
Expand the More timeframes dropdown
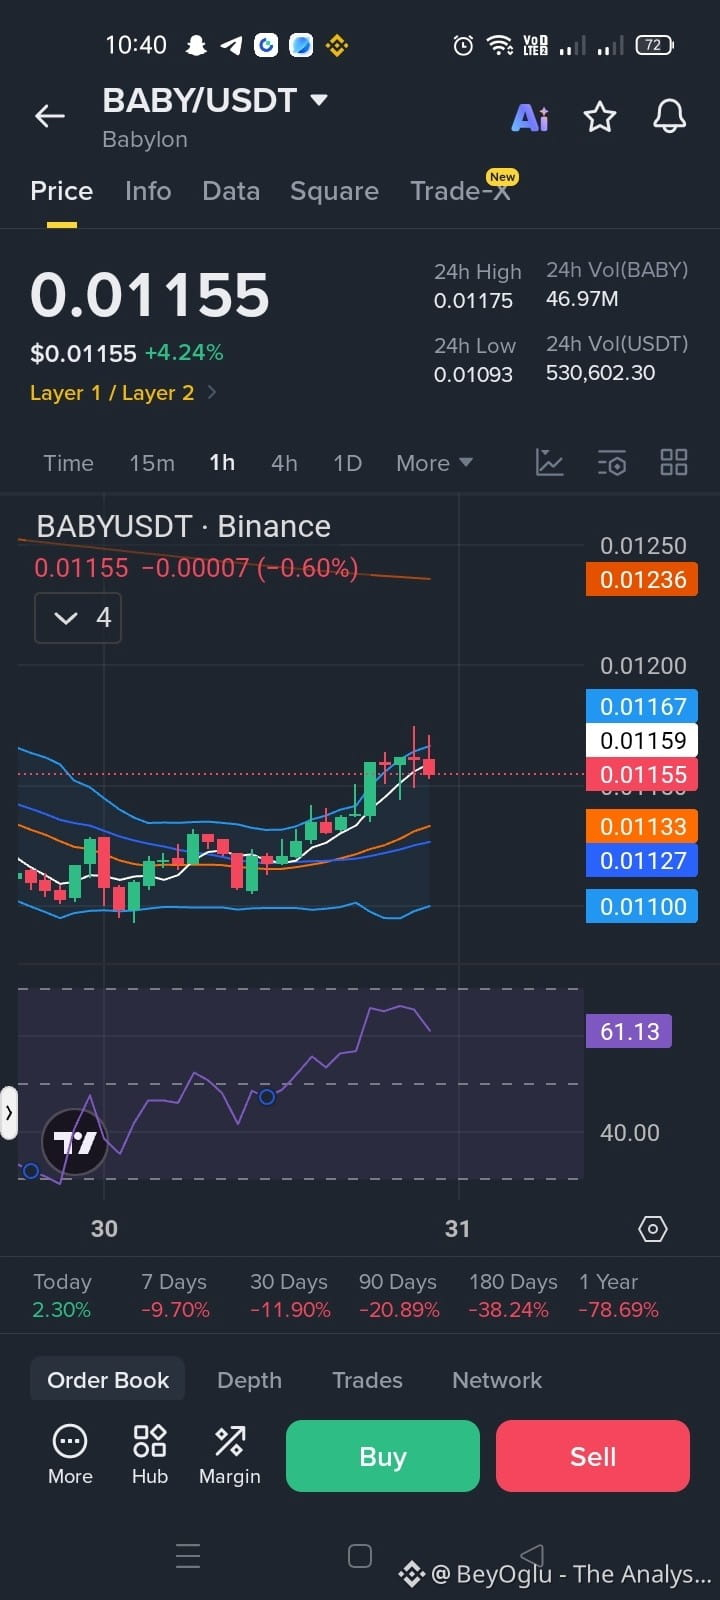(x=434, y=463)
